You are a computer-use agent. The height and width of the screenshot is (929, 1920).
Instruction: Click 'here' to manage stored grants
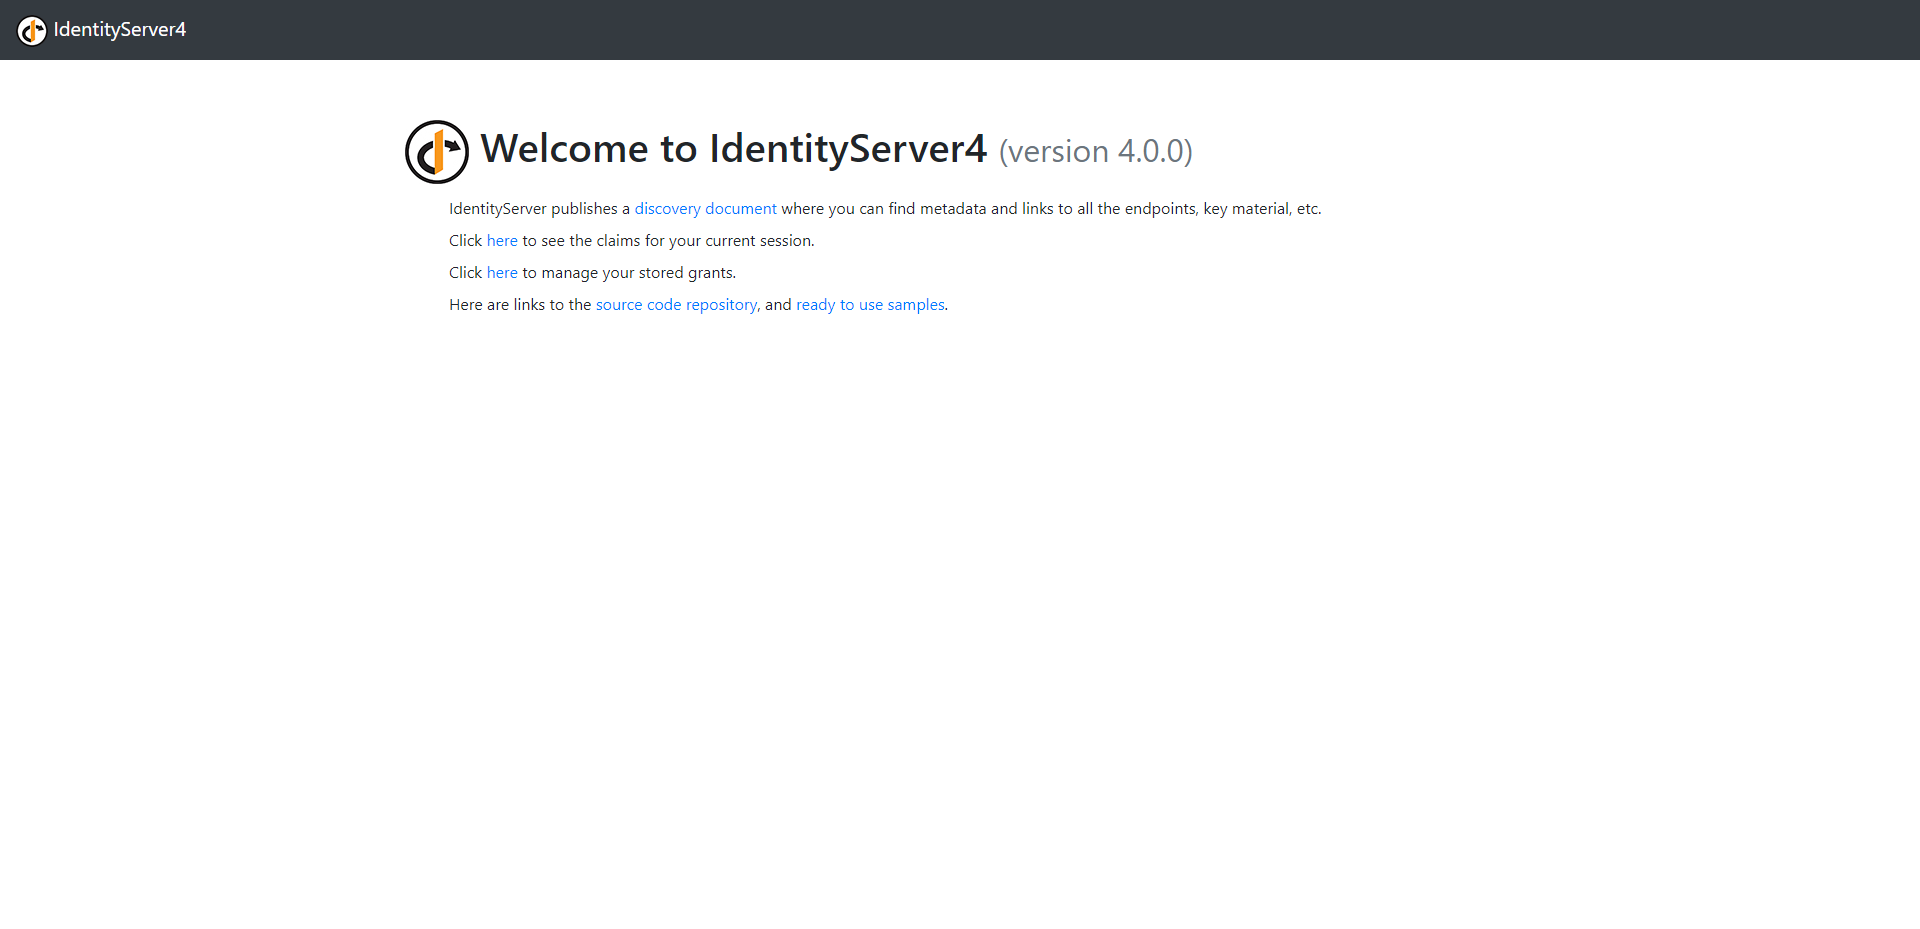502,273
